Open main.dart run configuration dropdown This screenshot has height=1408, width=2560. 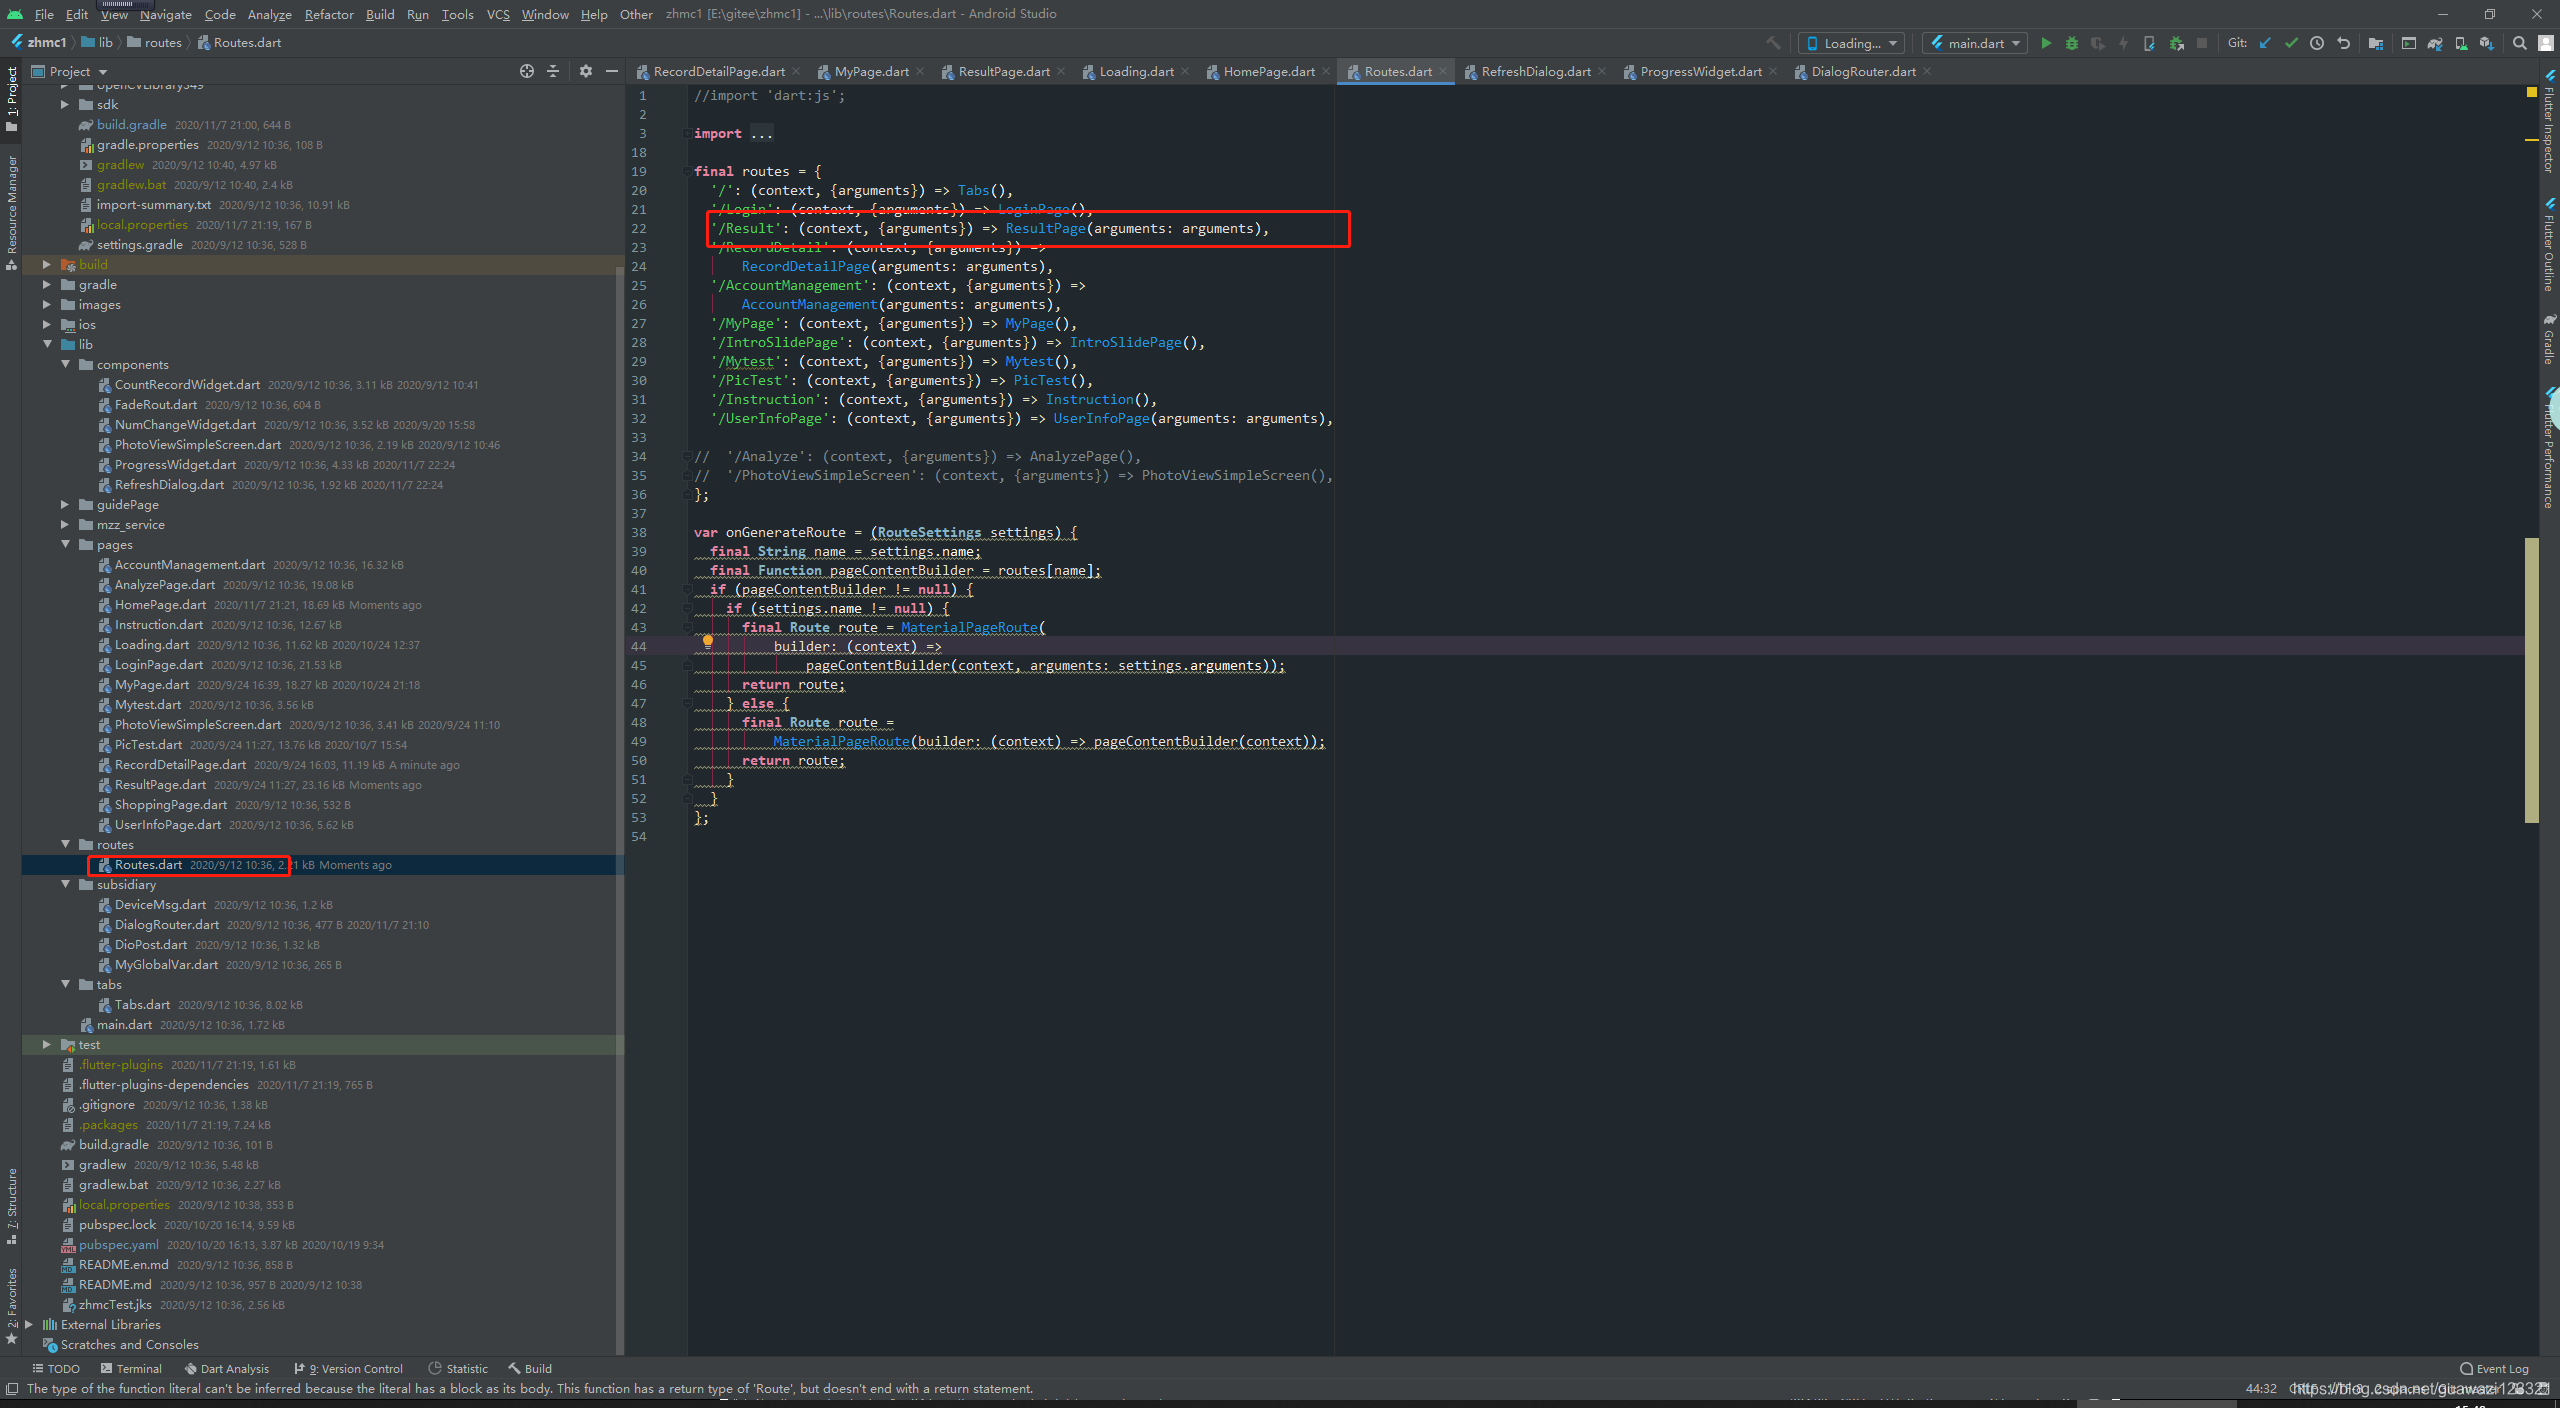pyautogui.click(x=1975, y=43)
